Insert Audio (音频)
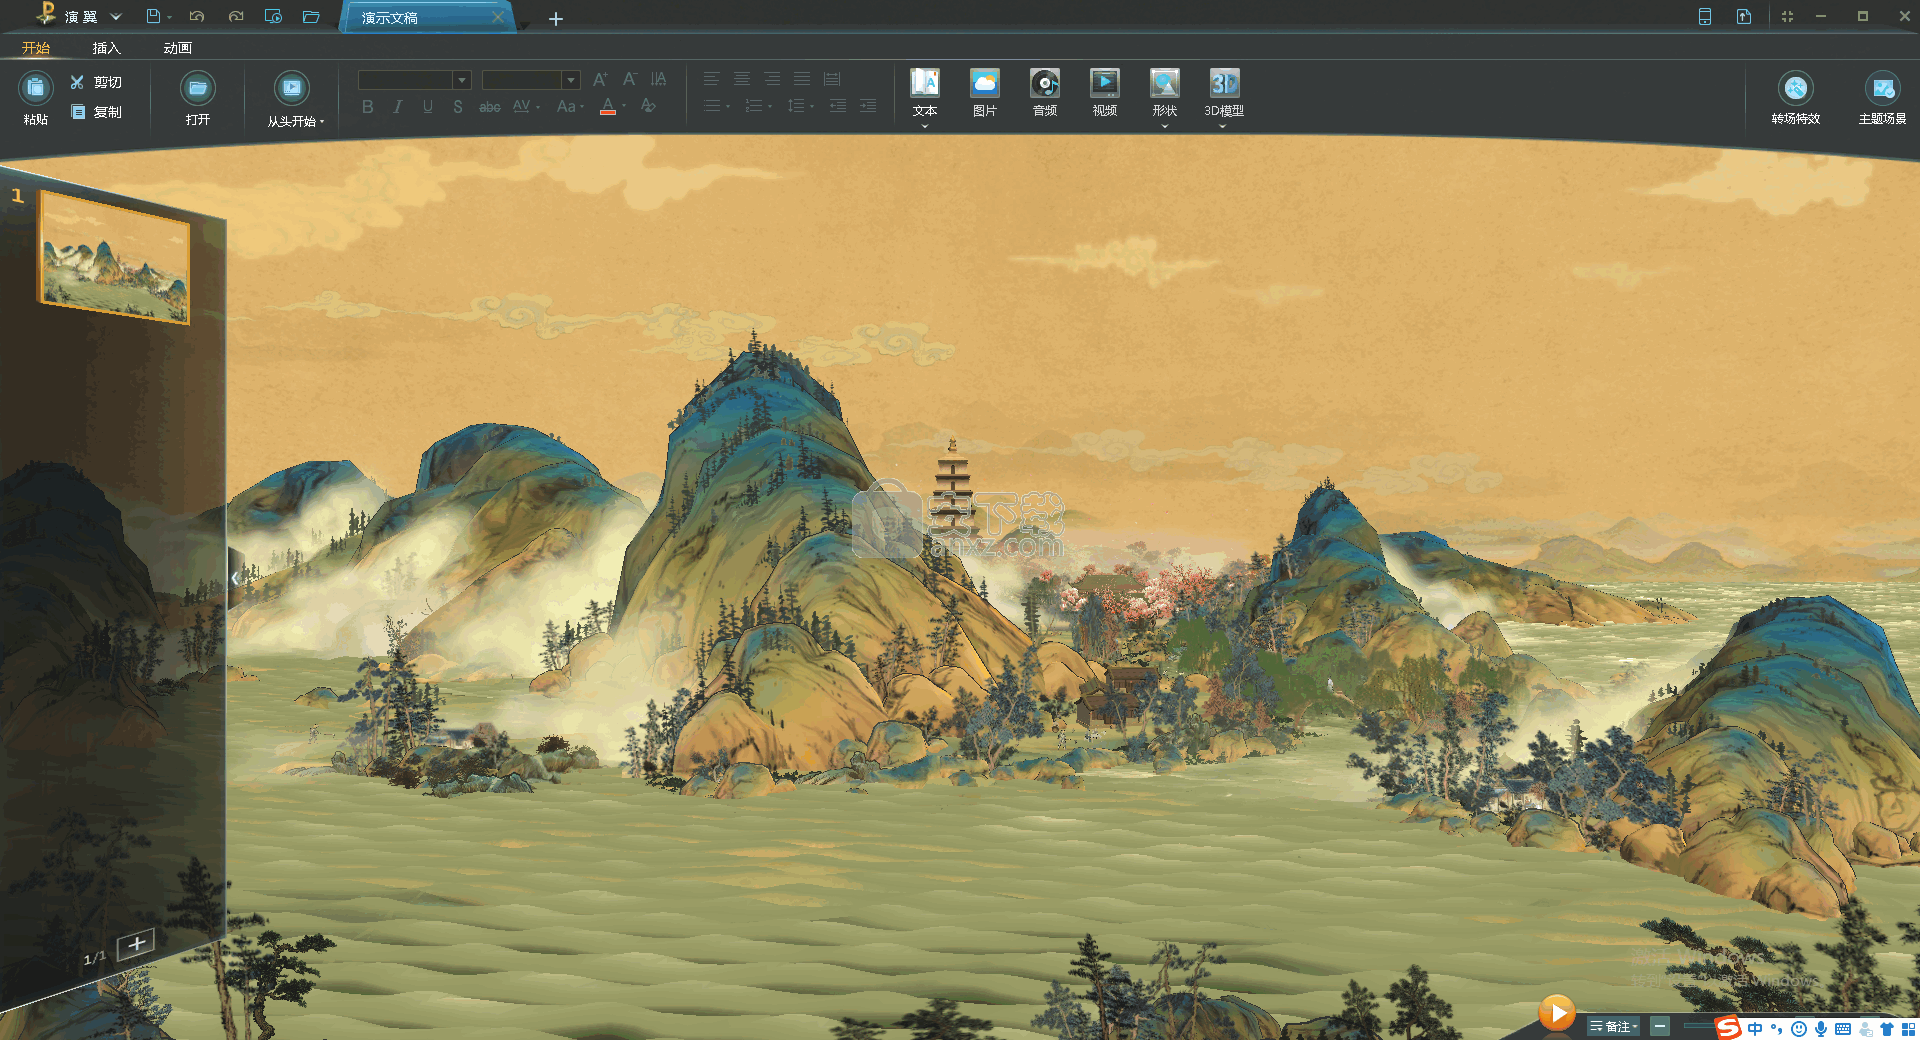1920x1040 pixels. coord(1045,94)
